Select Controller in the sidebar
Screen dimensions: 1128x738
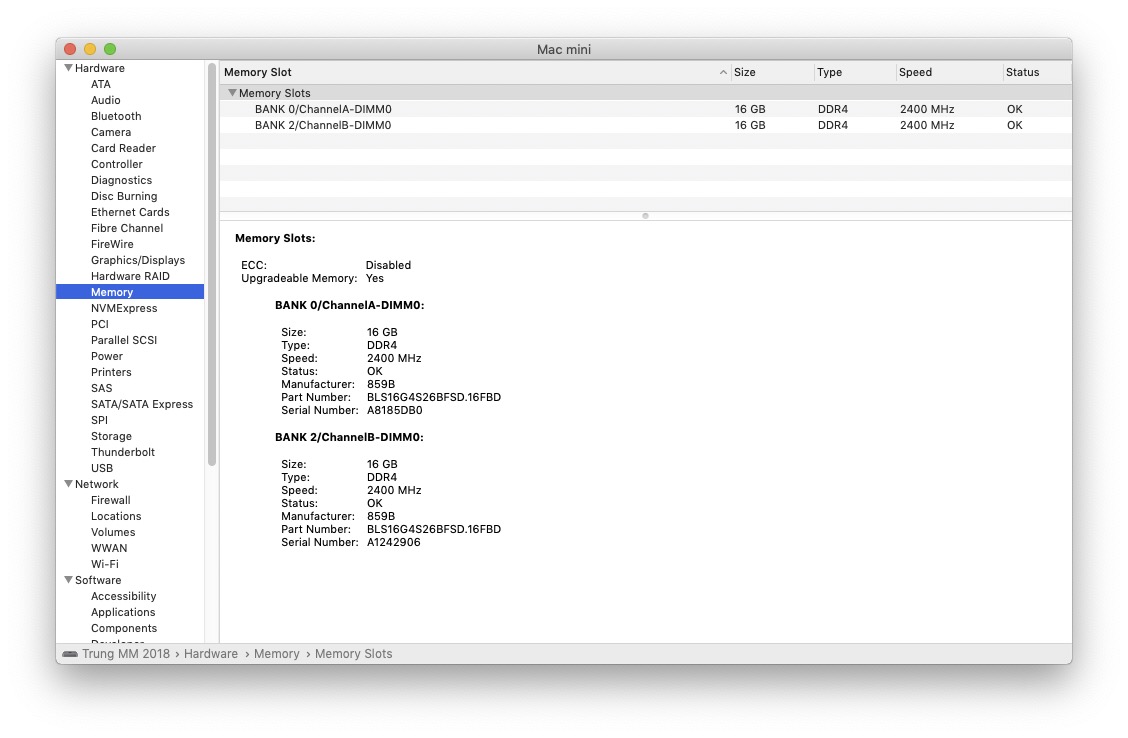point(117,164)
